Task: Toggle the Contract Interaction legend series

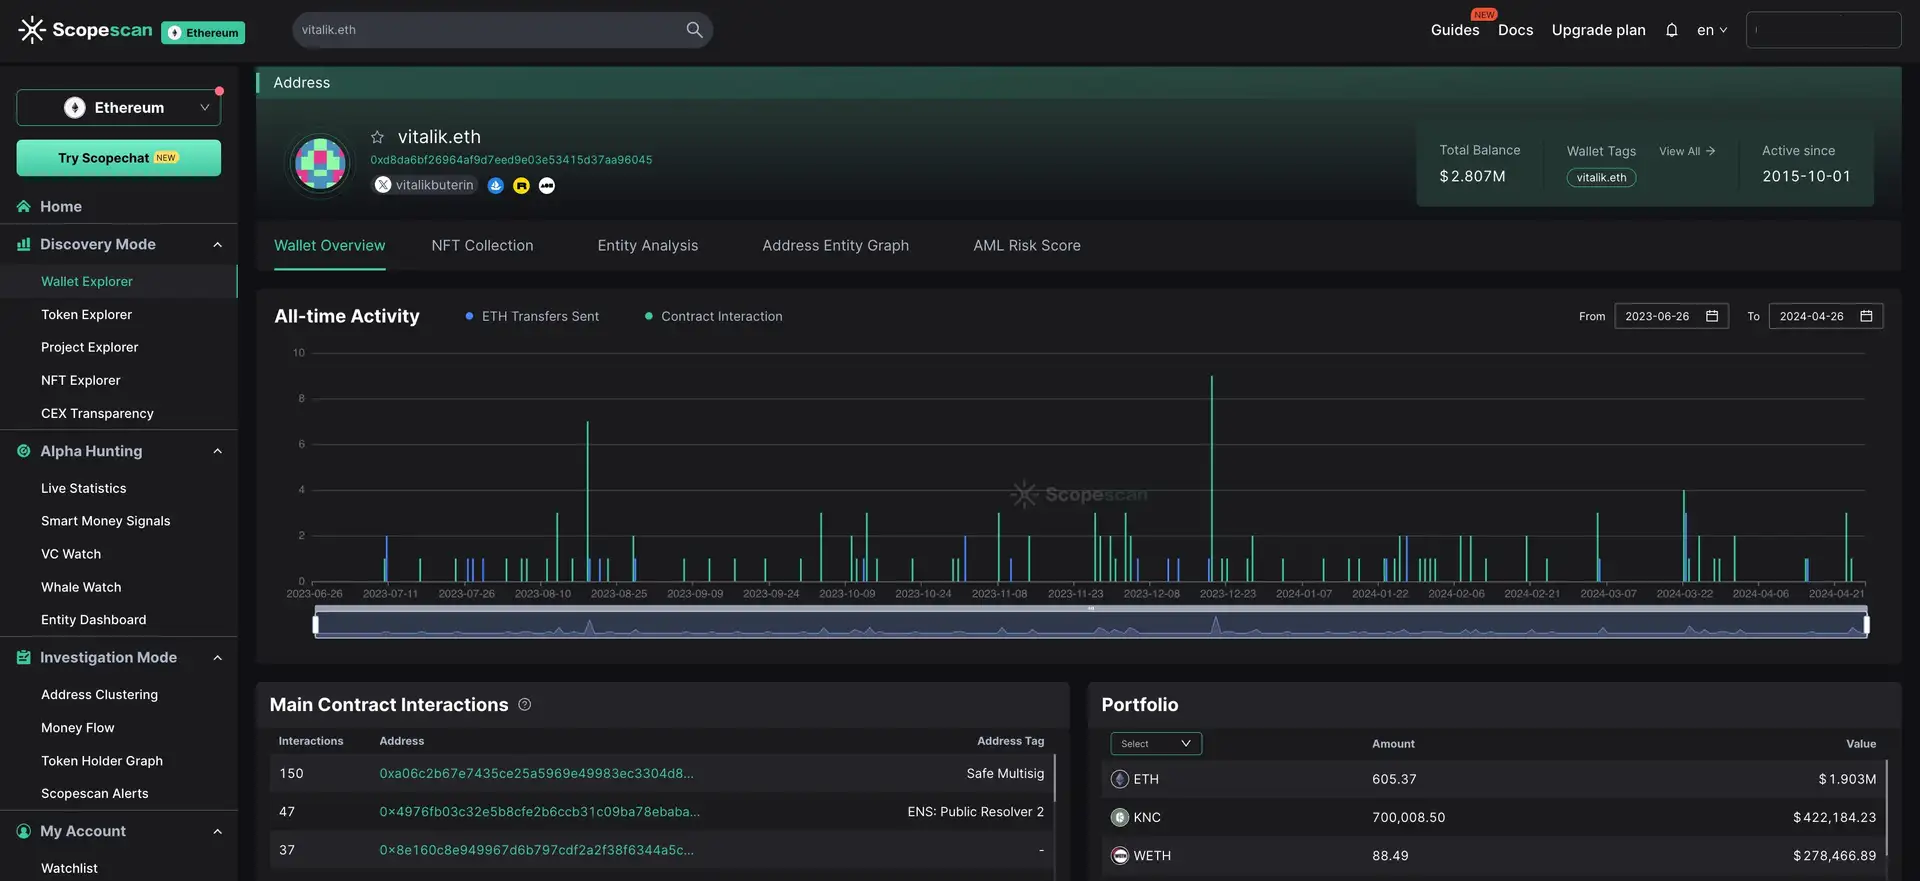Action: click(713, 316)
